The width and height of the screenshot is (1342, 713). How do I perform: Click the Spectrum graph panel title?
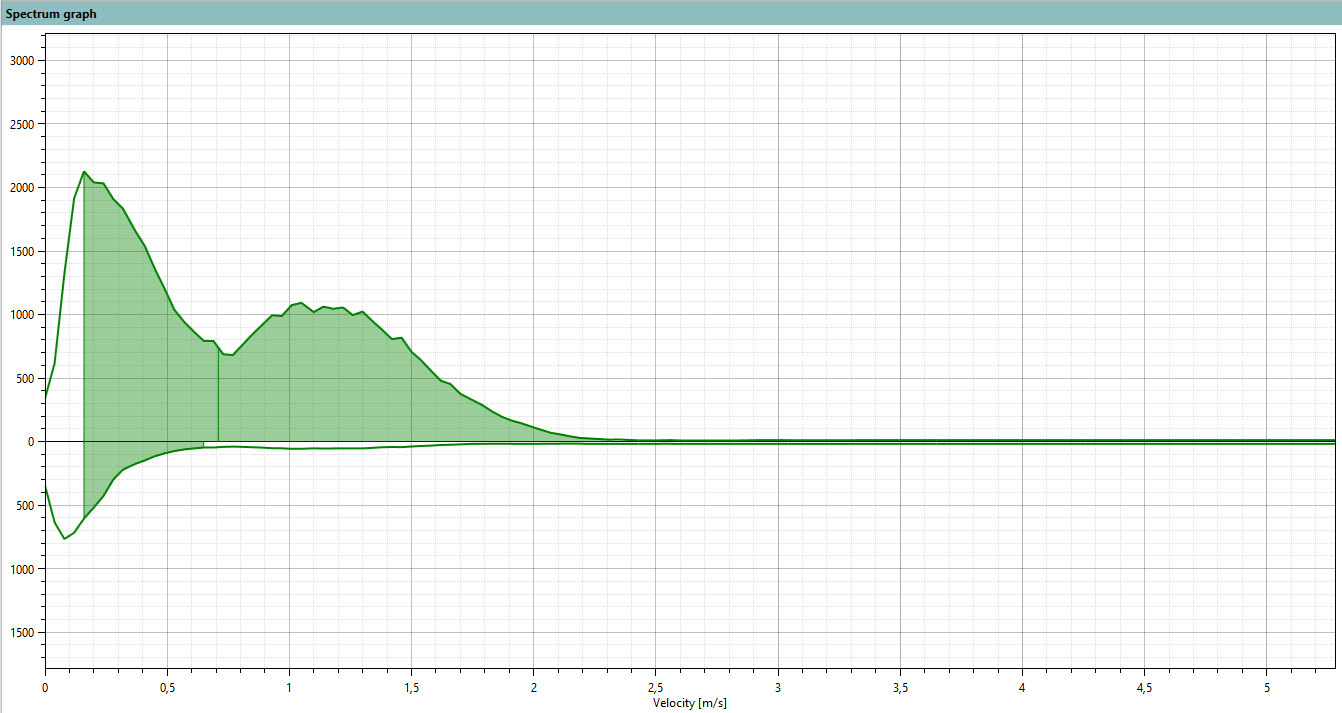(x=51, y=14)
